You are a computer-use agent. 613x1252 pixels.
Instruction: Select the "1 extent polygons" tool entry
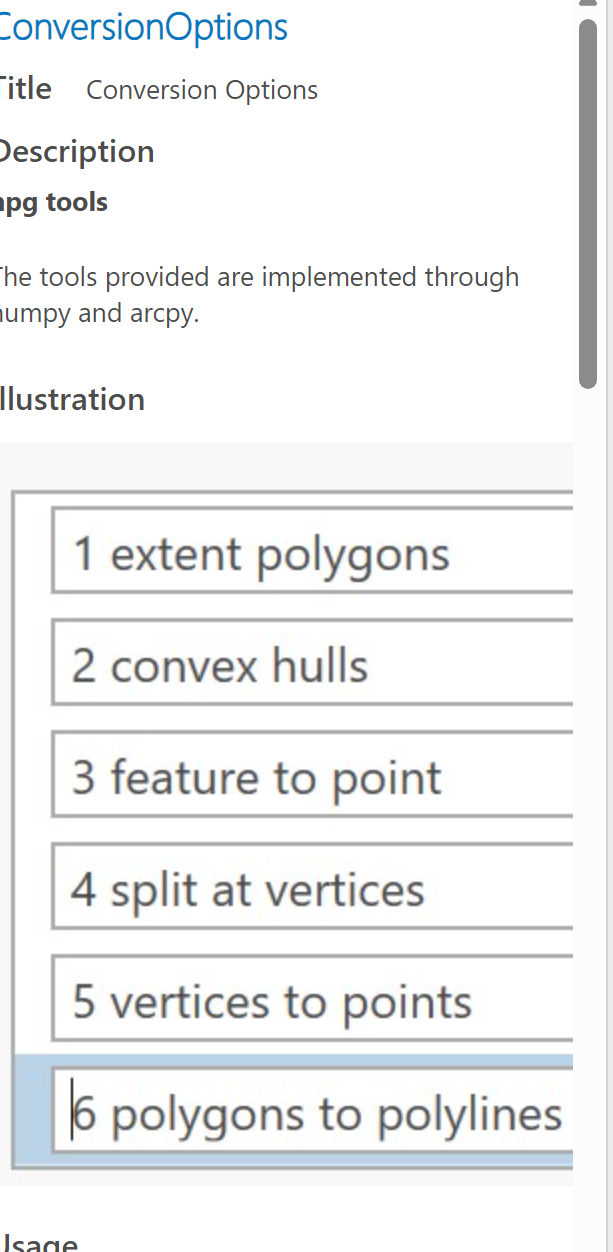pyautogui.click(x=300, y=552)
